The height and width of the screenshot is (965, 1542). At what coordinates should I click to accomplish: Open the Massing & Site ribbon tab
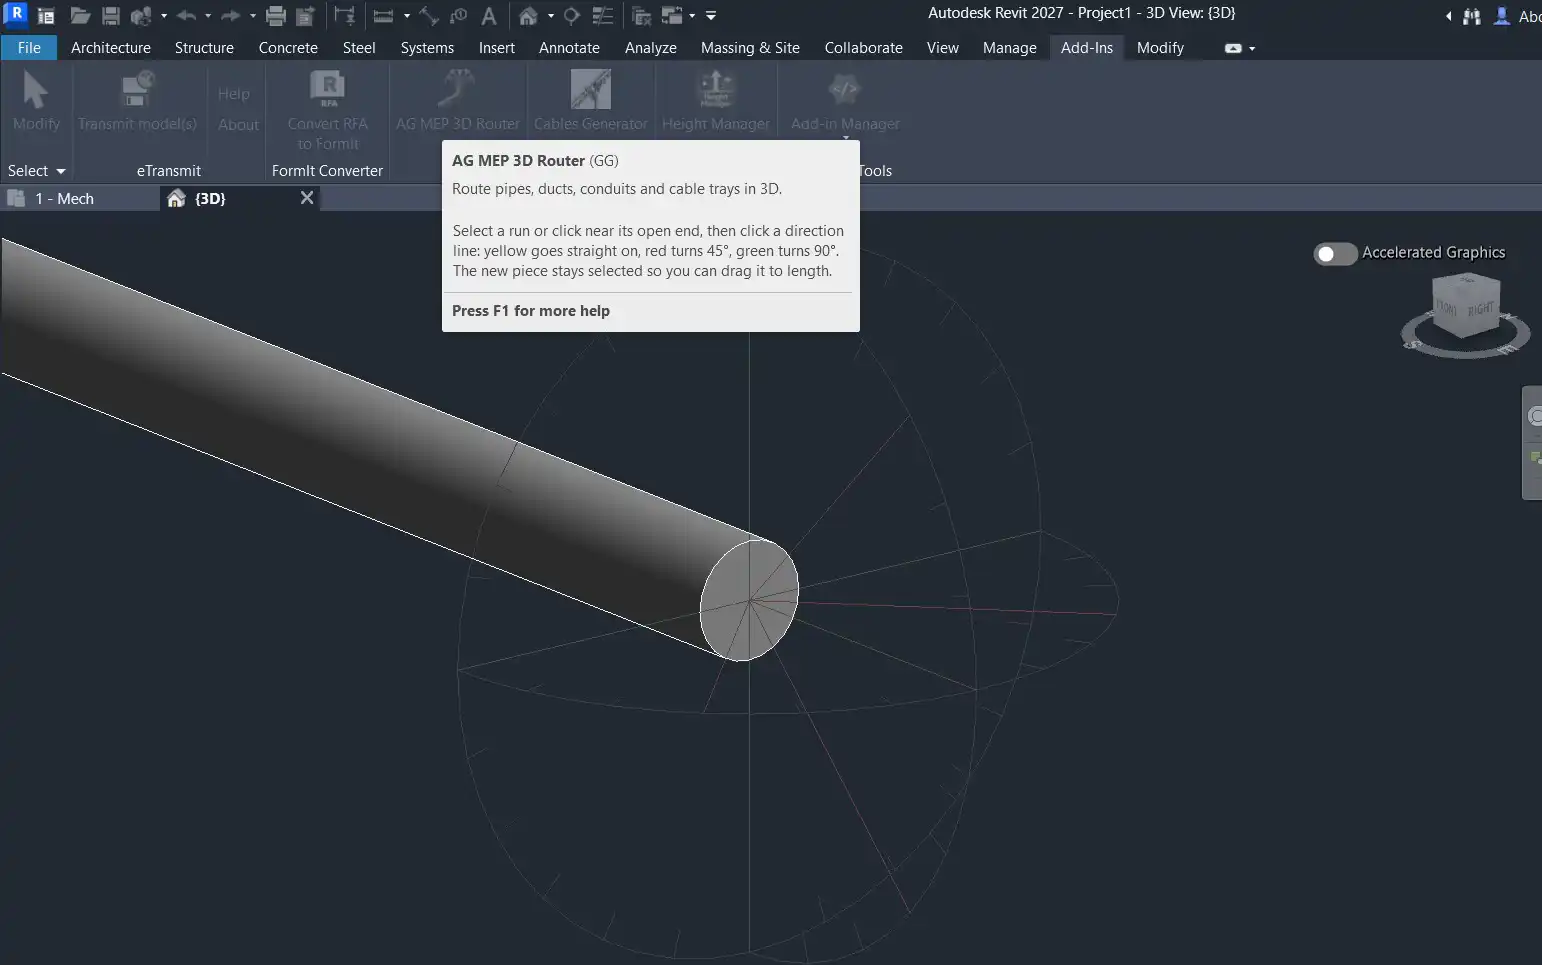pyautogui.click(x=750, y=48)
